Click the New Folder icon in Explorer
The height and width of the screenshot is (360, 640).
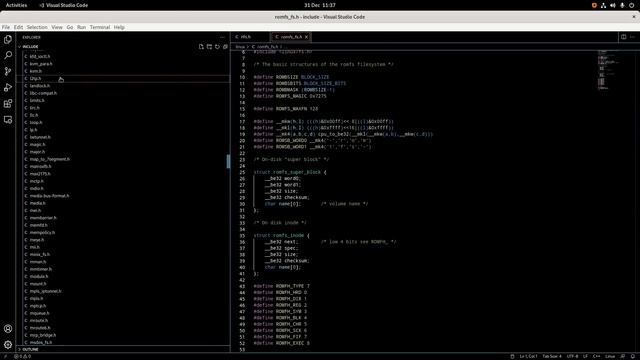click(x=209, y=47)
